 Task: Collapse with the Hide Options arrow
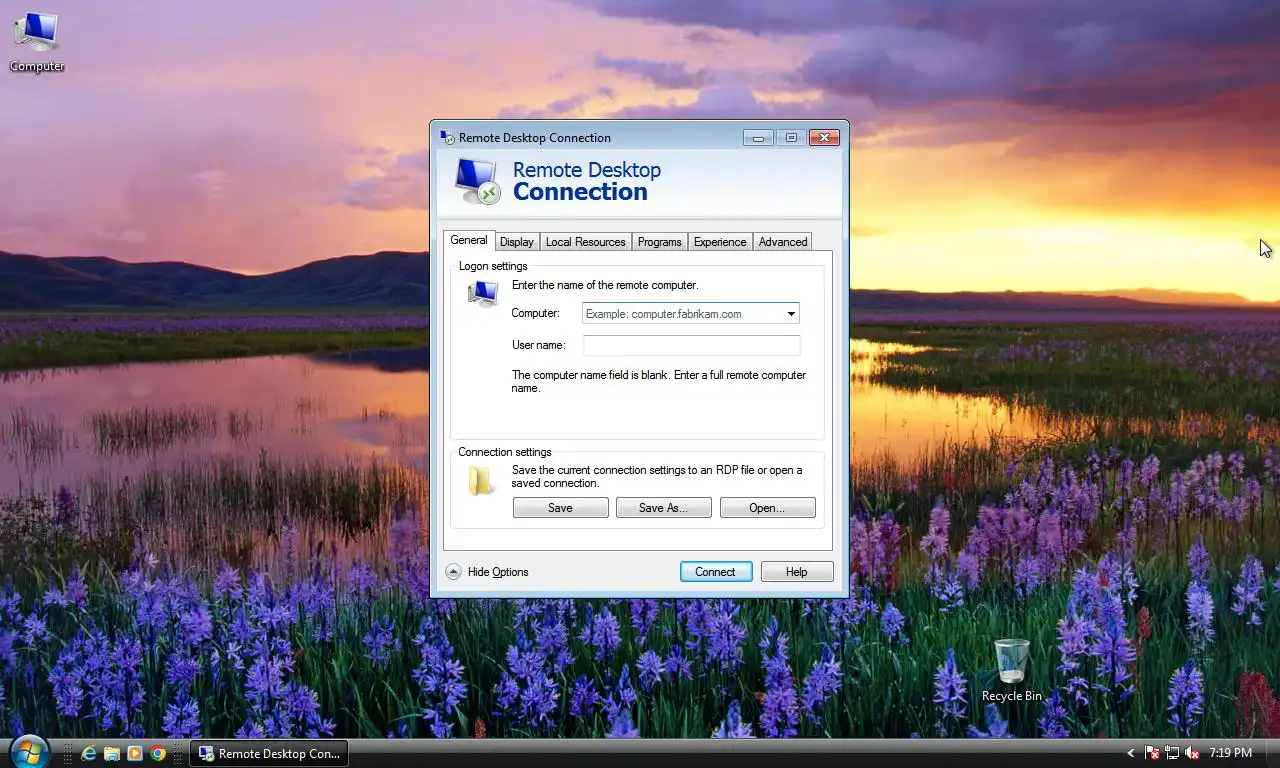coord(453,572)
